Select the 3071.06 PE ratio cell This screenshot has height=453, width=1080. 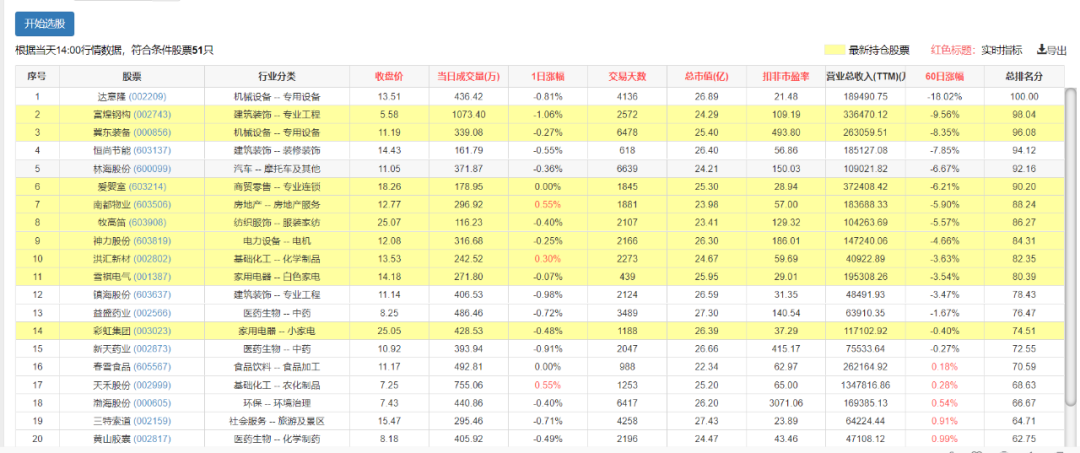(786, 403)
